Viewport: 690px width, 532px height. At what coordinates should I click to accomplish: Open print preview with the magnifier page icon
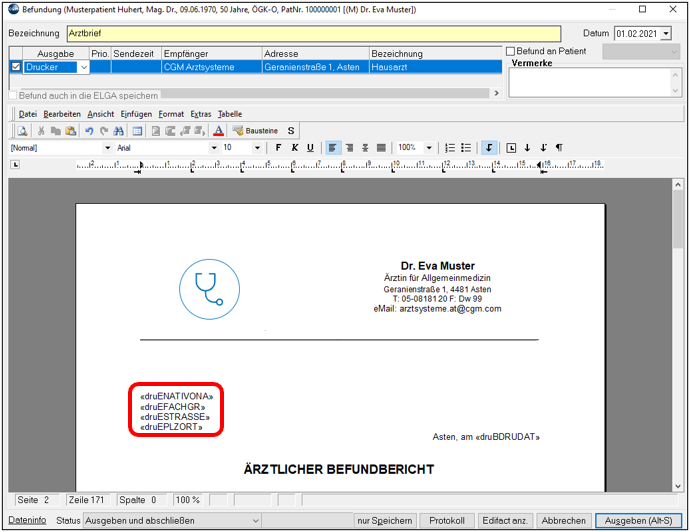[x=22, y=131]
